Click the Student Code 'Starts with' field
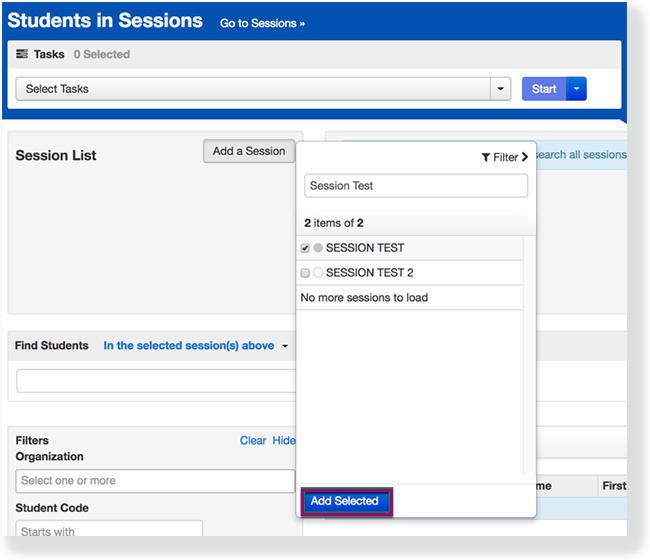Viewport: 650px width, 560px height. 109,531
